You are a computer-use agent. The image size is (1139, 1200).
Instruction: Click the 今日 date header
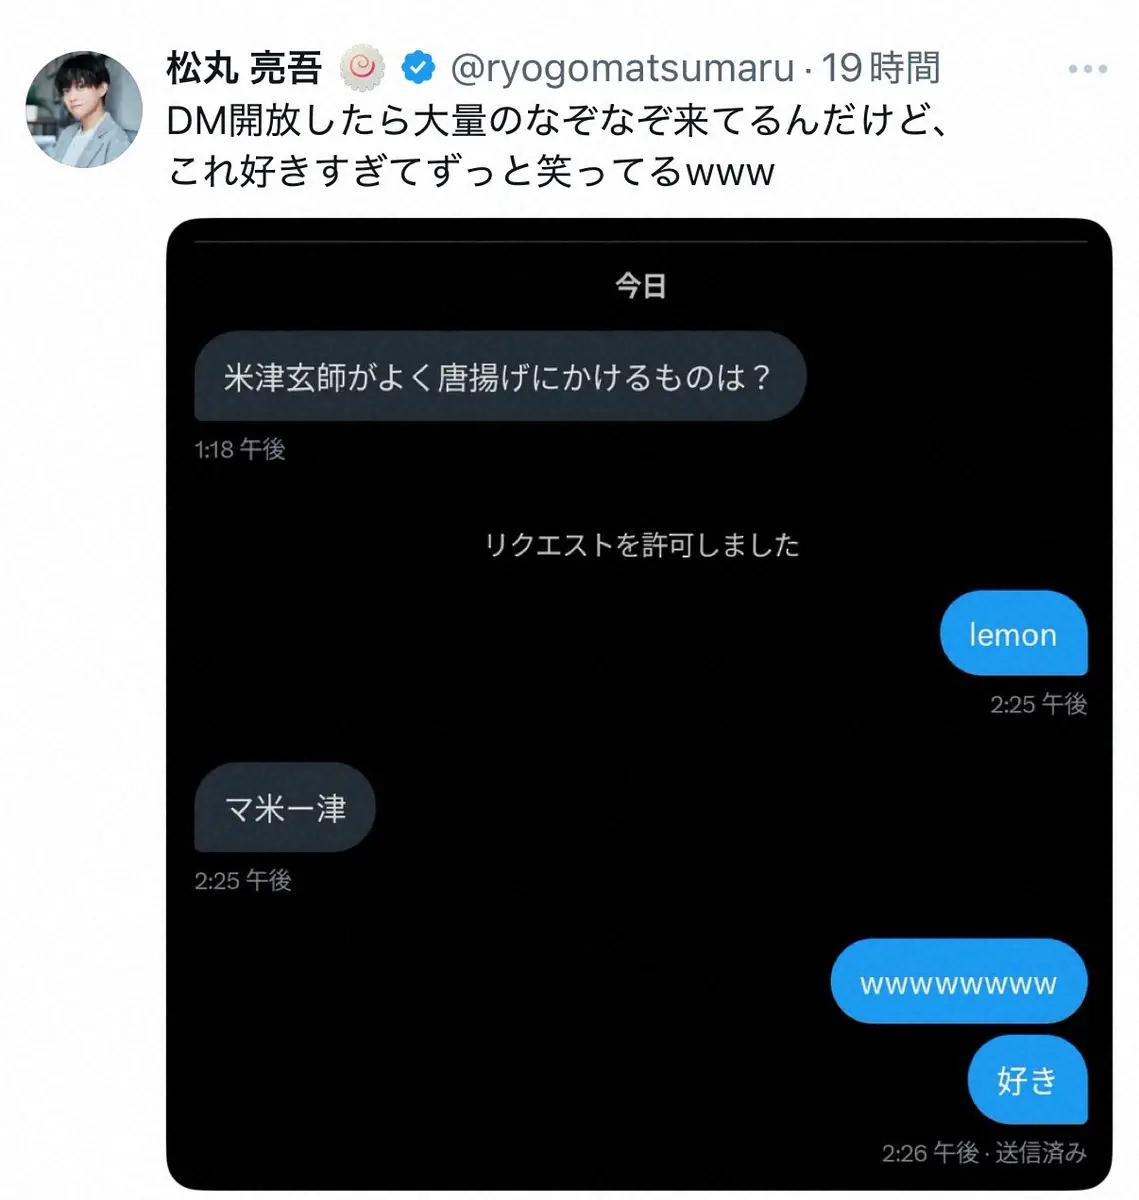point(640,286)
